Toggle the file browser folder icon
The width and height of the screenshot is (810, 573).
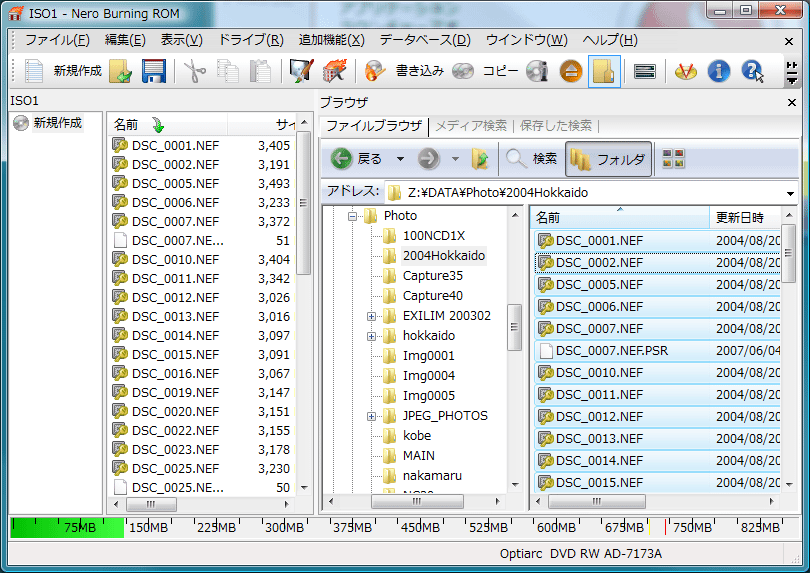(x=604, y=71)
